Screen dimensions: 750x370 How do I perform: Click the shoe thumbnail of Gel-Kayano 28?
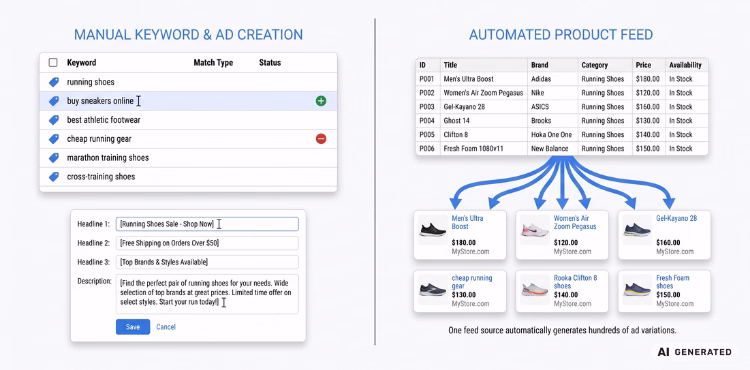[637, 230]
